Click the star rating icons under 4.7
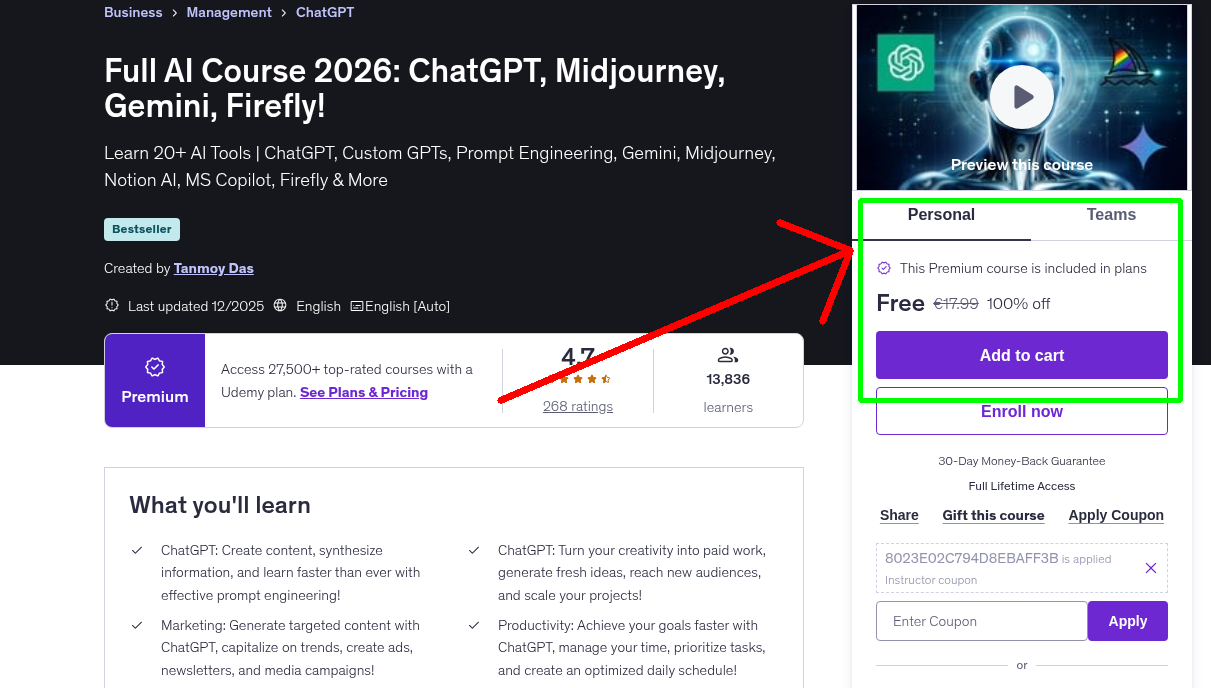The height and width of the screenshot is (688, 1211). (x=577, y=379)
